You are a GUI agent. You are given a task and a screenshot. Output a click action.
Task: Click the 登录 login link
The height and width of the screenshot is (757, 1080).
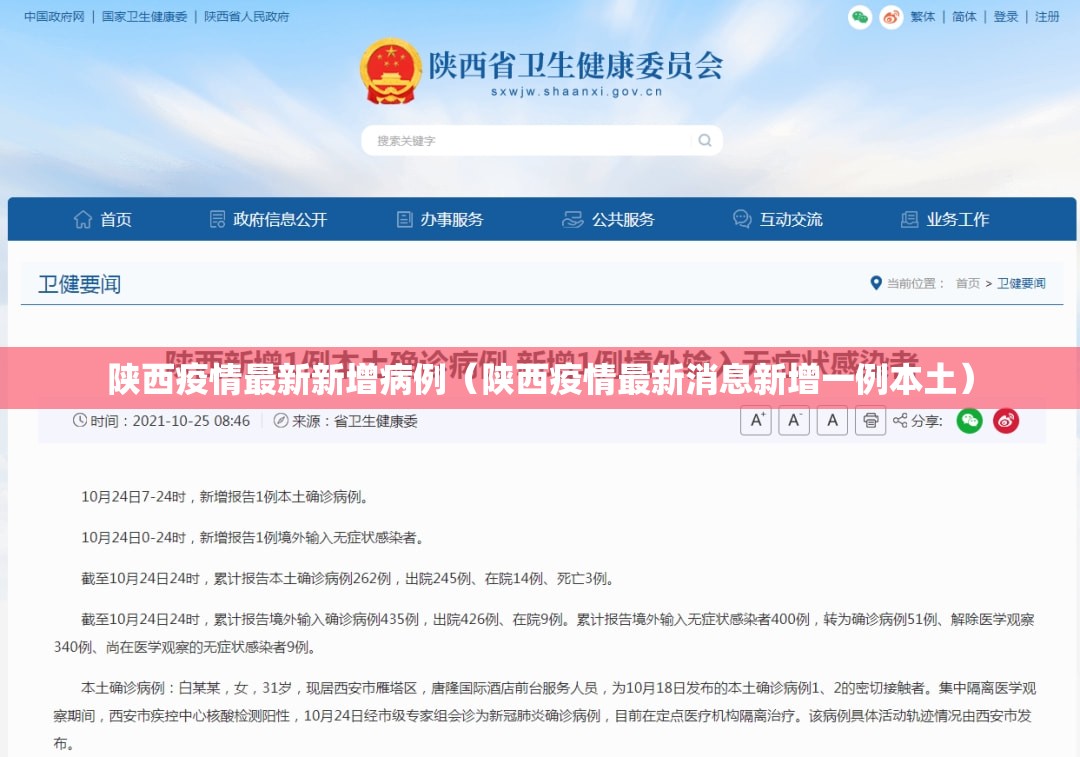(1006, 17)
